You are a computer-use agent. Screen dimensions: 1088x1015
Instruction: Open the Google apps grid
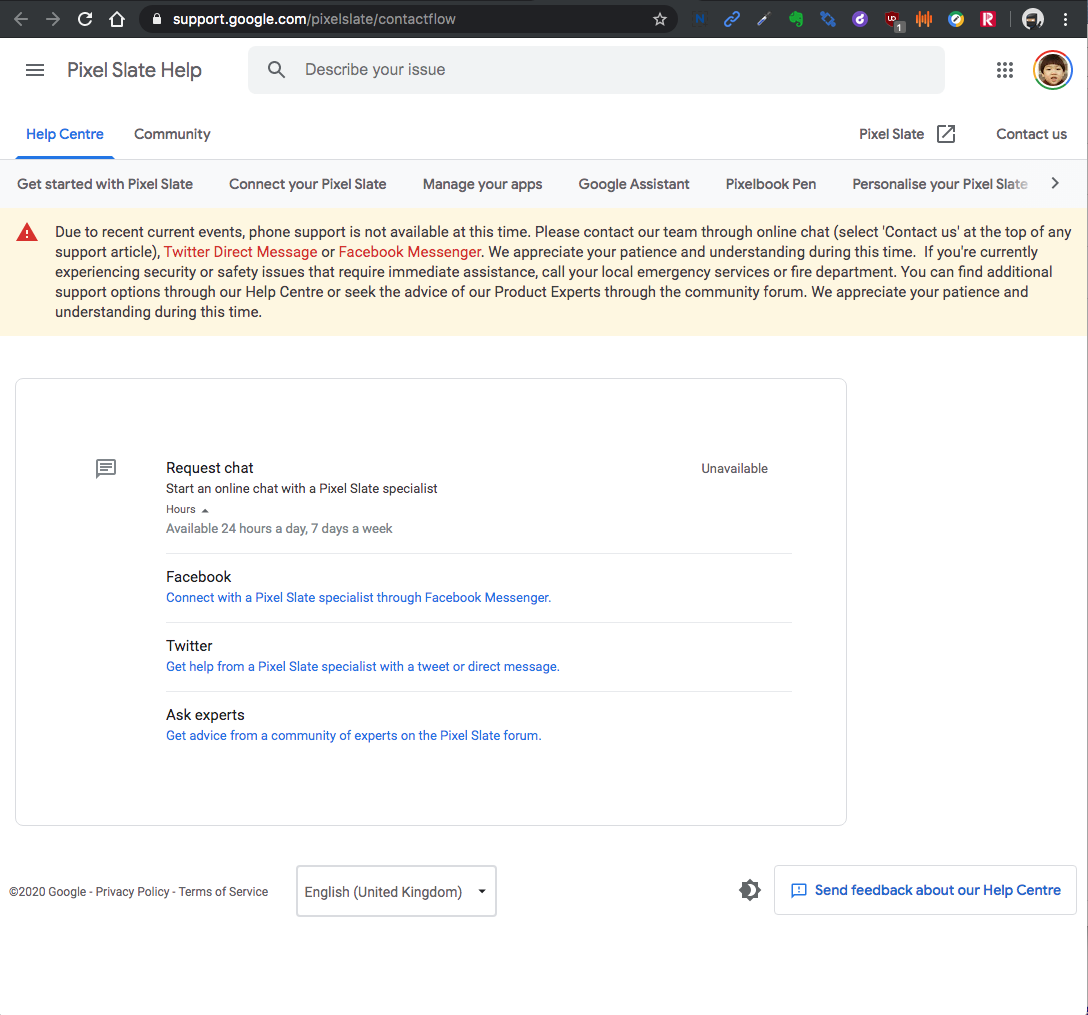pyautogui.click(x=1005, y=70)
